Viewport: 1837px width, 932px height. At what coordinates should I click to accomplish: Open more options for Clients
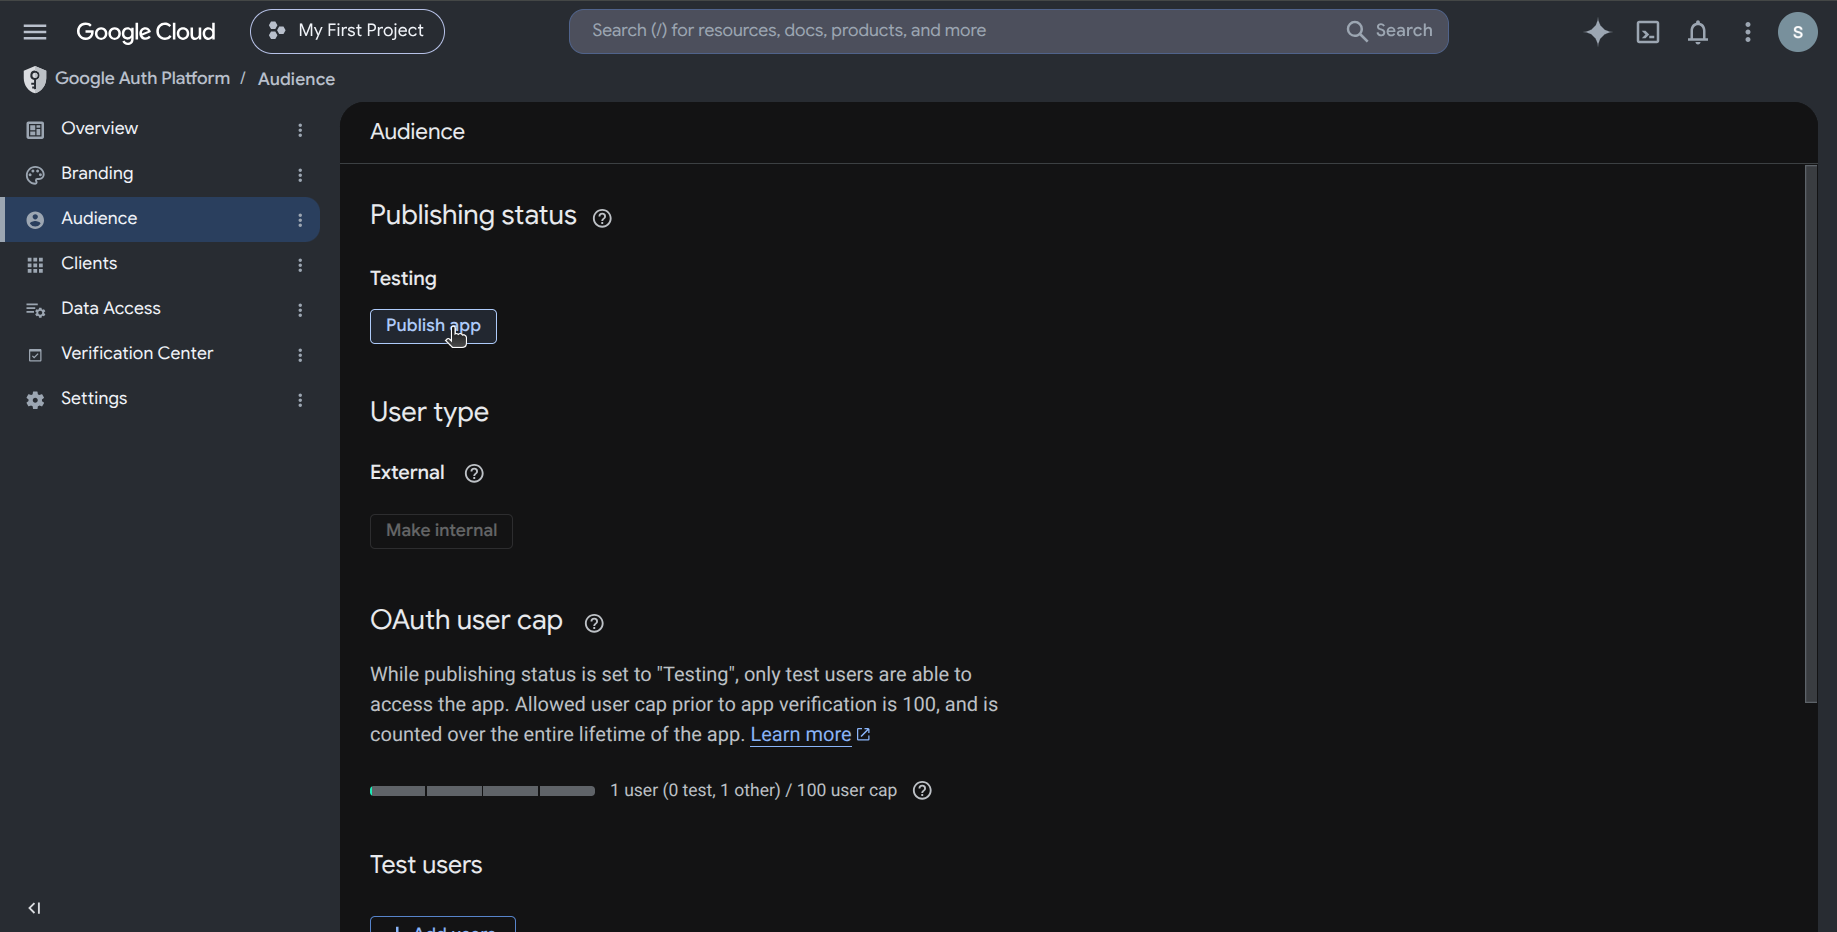(300, 265)
